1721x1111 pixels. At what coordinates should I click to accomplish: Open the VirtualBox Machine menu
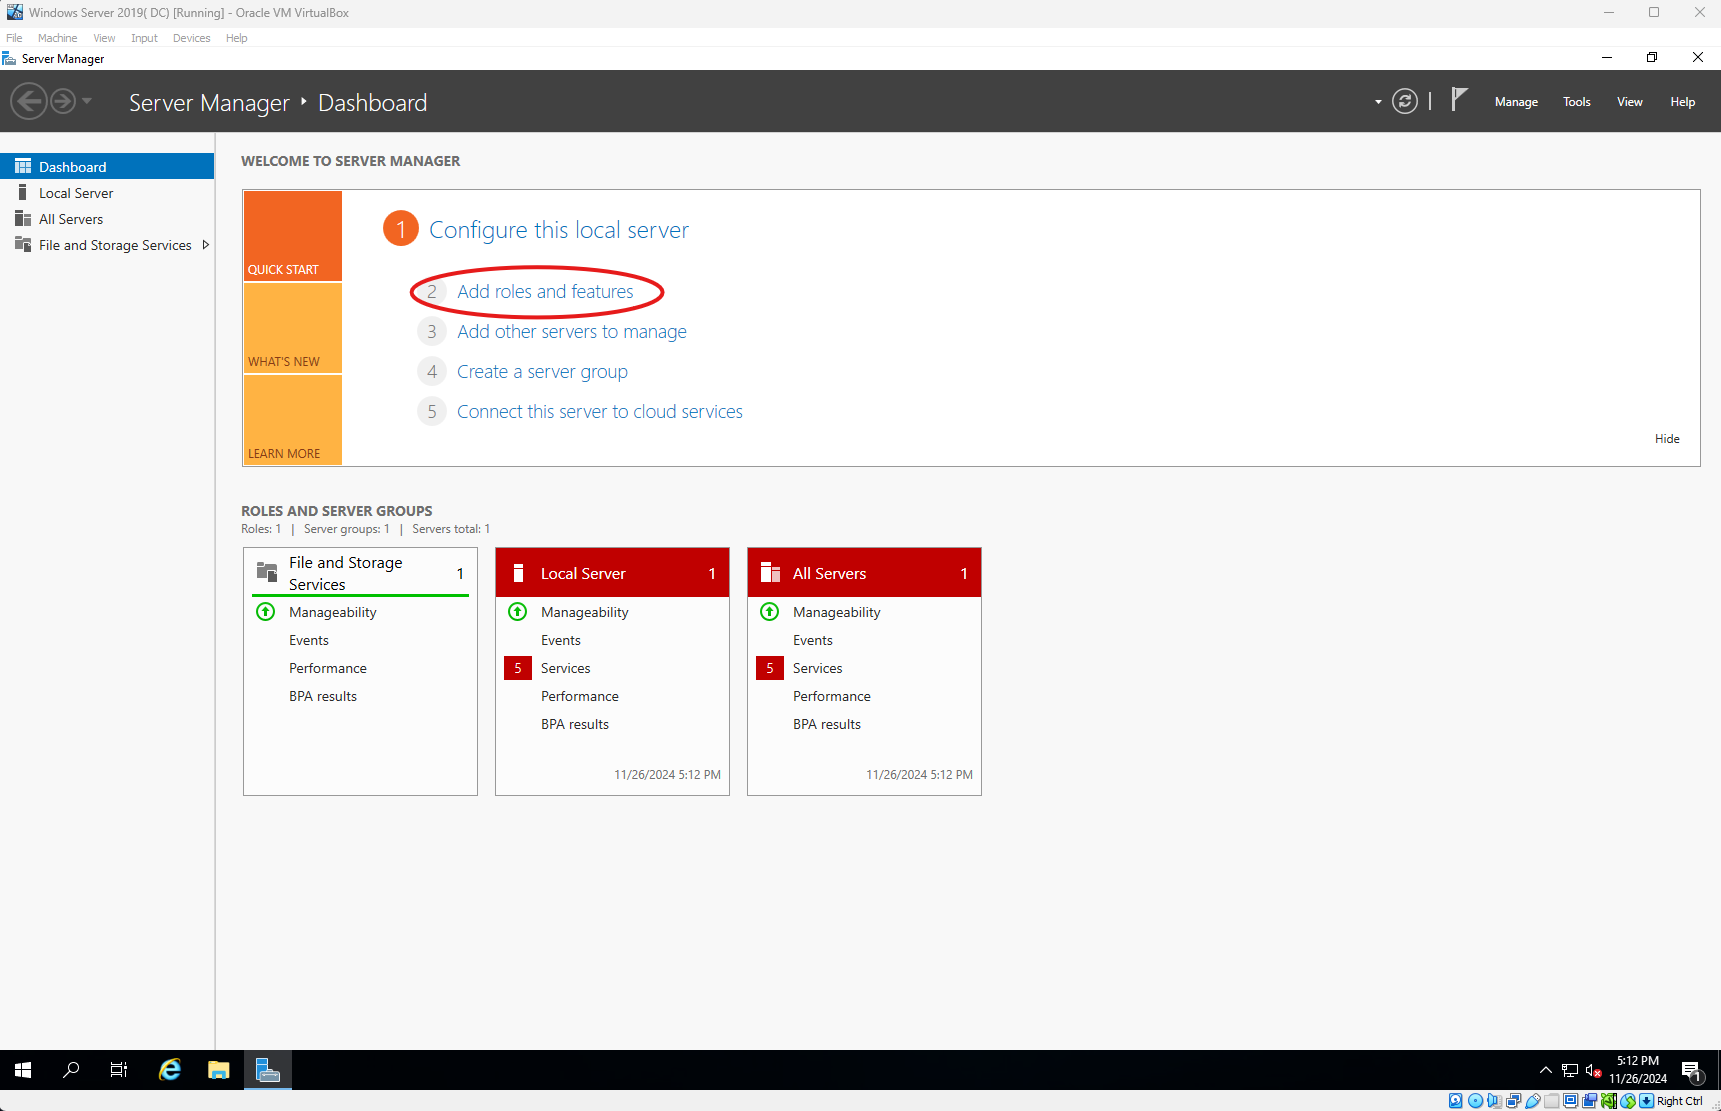pos(57,38)
